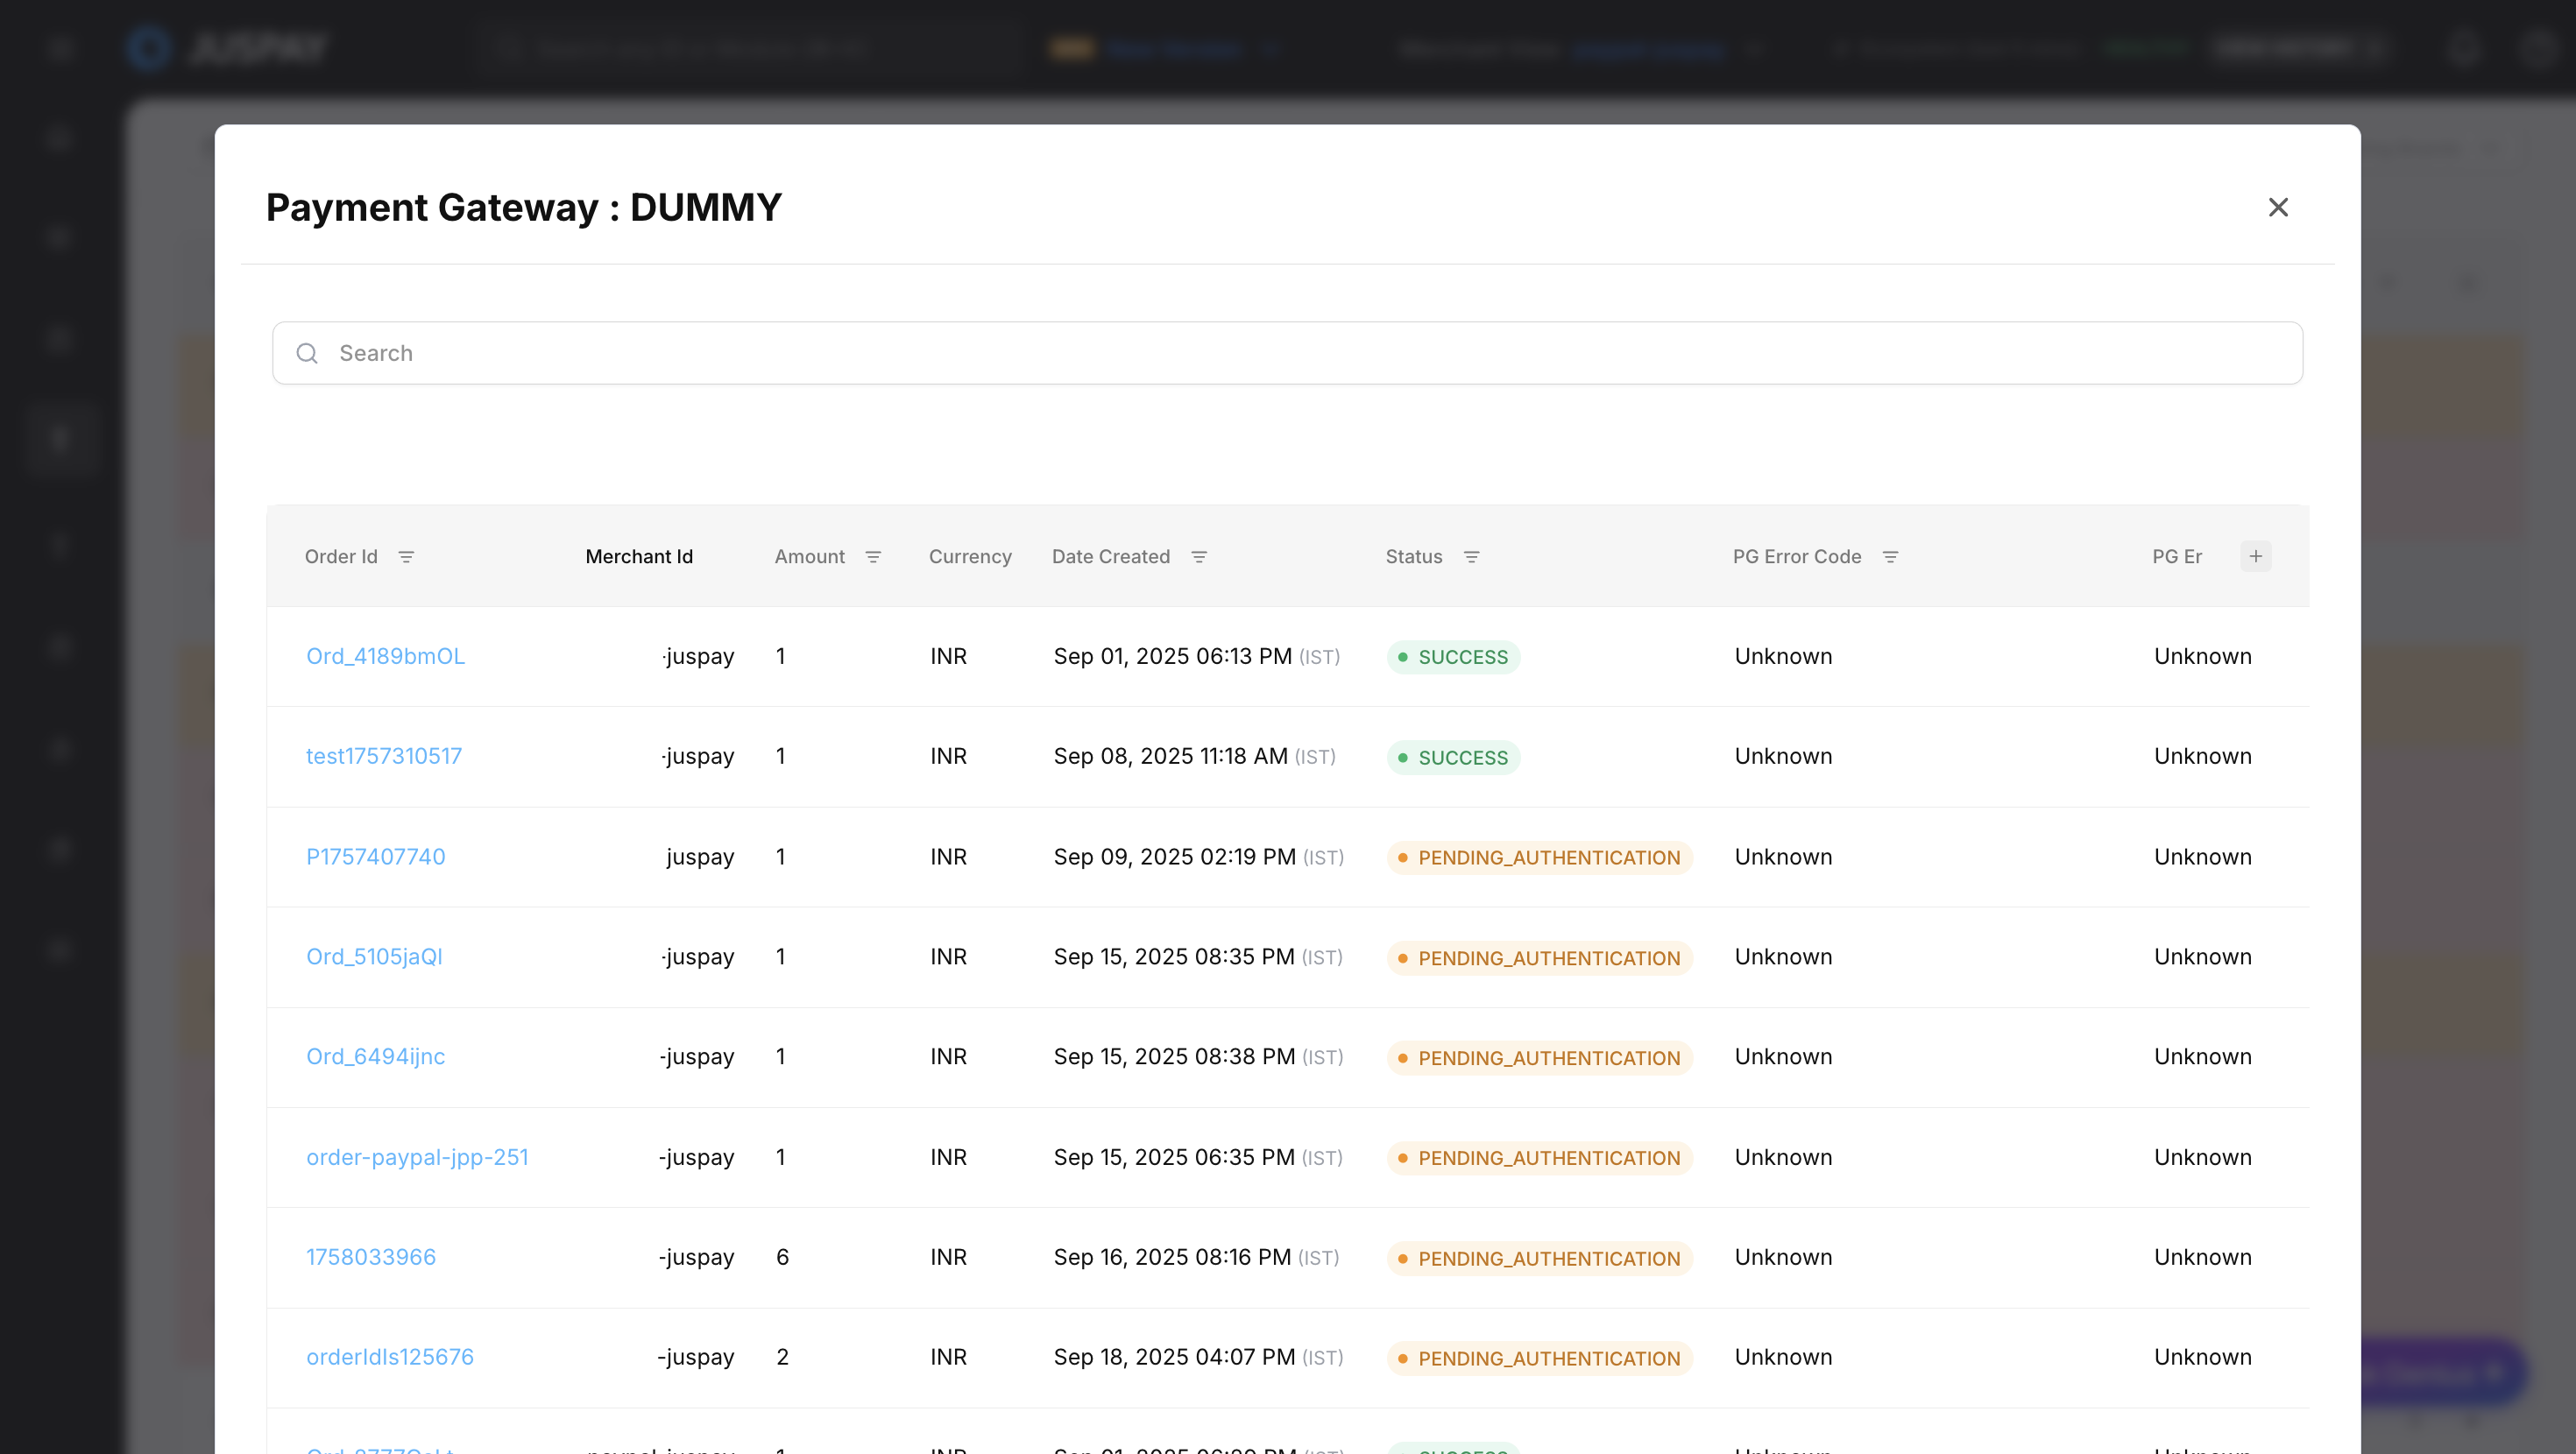
Task: Open order Ord_6494ijnc
Action: 375,1057
